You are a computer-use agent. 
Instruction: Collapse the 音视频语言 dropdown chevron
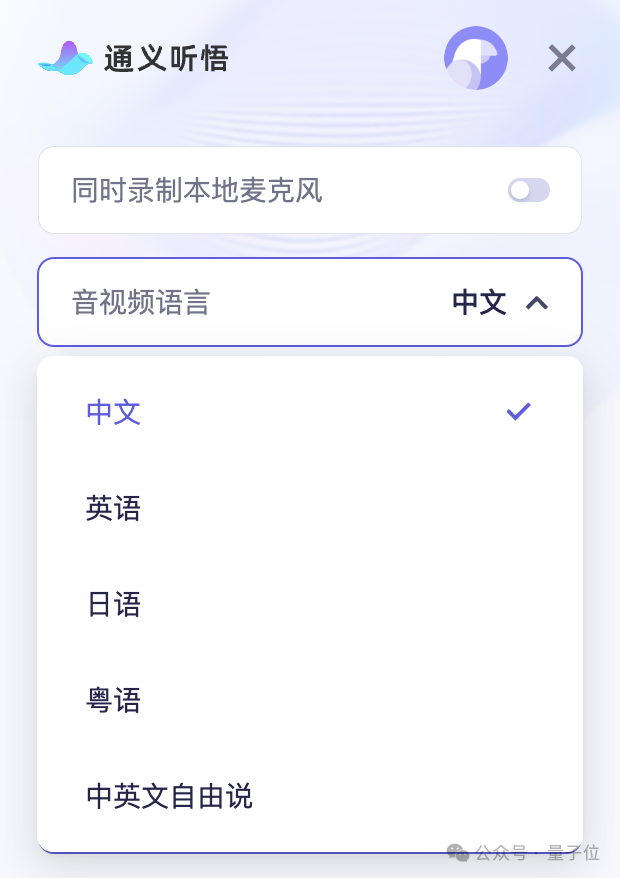click(x=538, y=303)
